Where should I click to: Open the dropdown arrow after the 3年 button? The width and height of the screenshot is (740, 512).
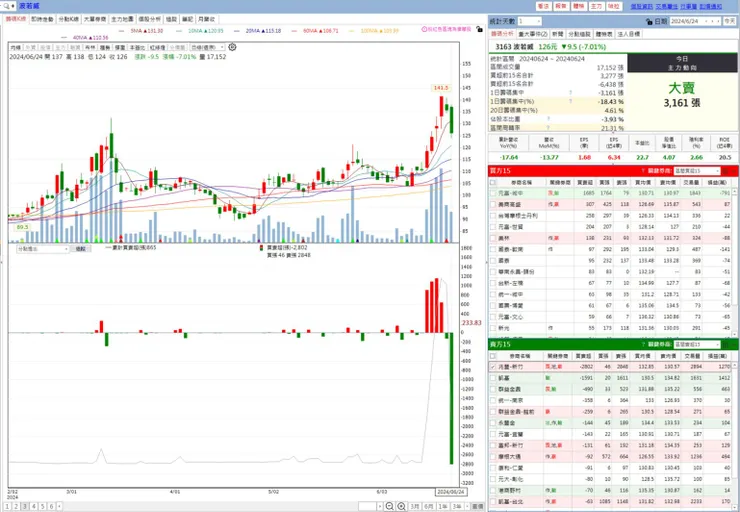[x=466, y=506]
